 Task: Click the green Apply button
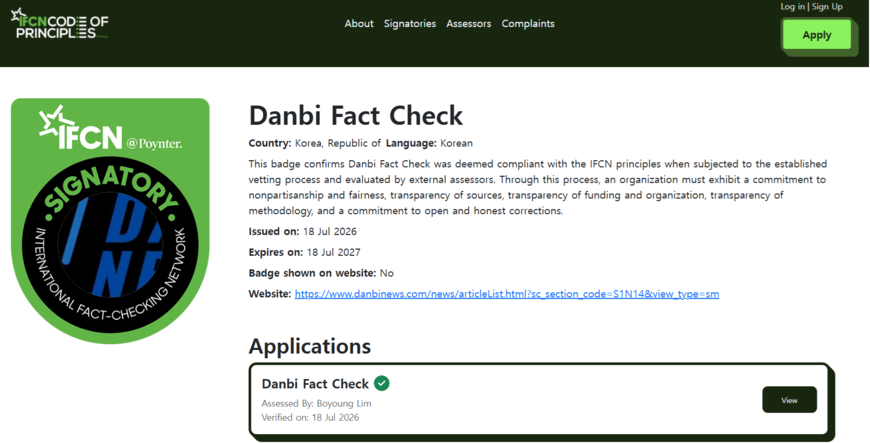click(x=817, y=35)
